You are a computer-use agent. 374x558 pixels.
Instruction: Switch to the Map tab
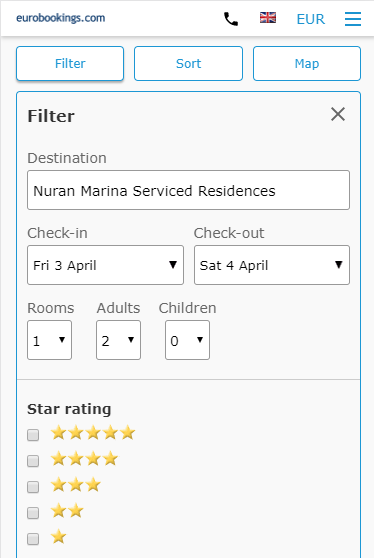(307, 63)
